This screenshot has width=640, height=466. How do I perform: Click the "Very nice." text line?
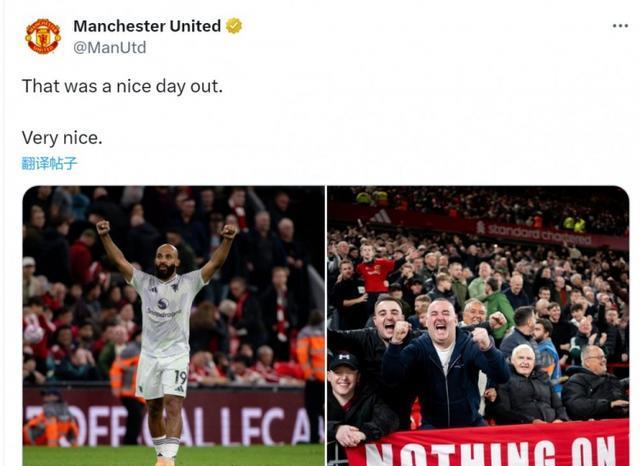coord(62,138)
